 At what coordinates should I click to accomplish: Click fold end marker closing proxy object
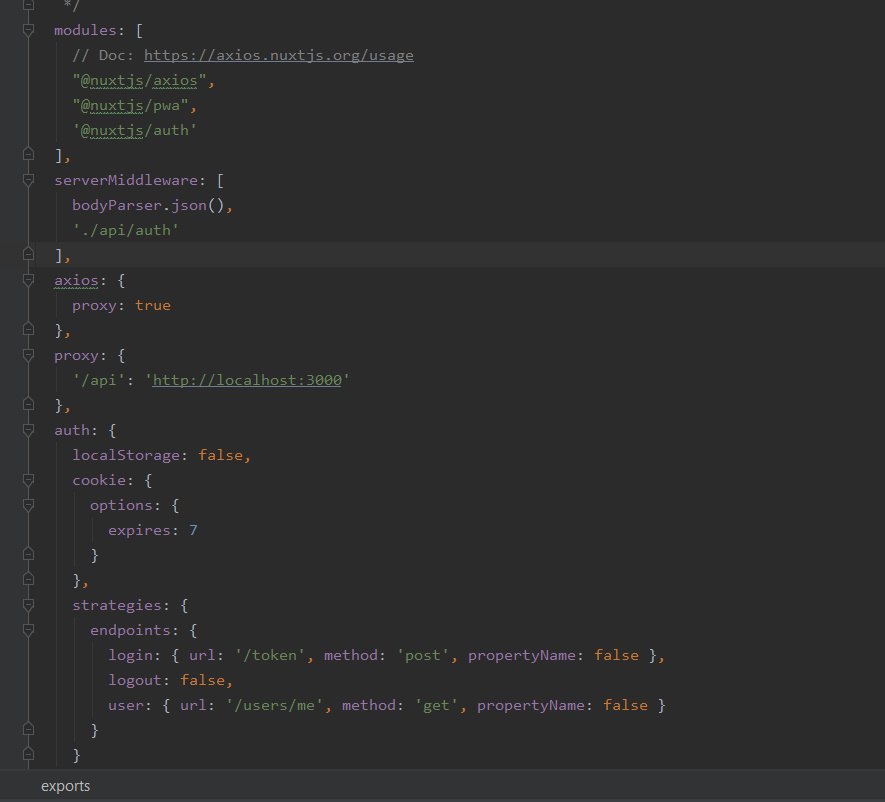[x=28, y=405]
